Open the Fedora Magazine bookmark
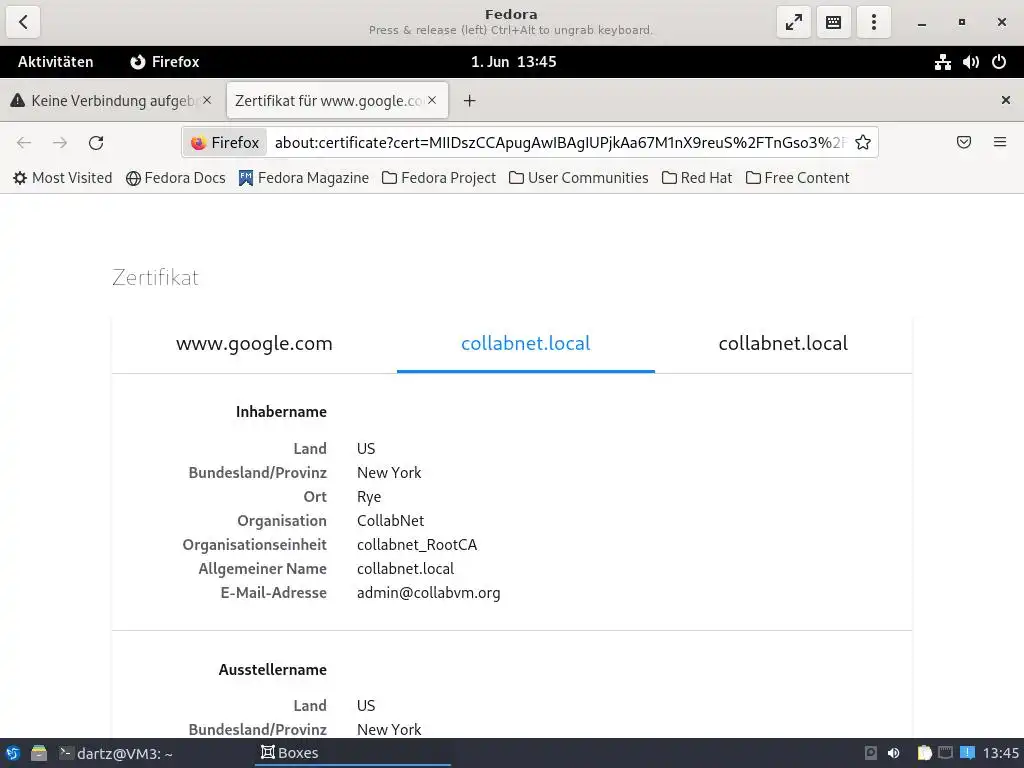Viewport: 1024px width, 768px height. (x=304, y=178)
